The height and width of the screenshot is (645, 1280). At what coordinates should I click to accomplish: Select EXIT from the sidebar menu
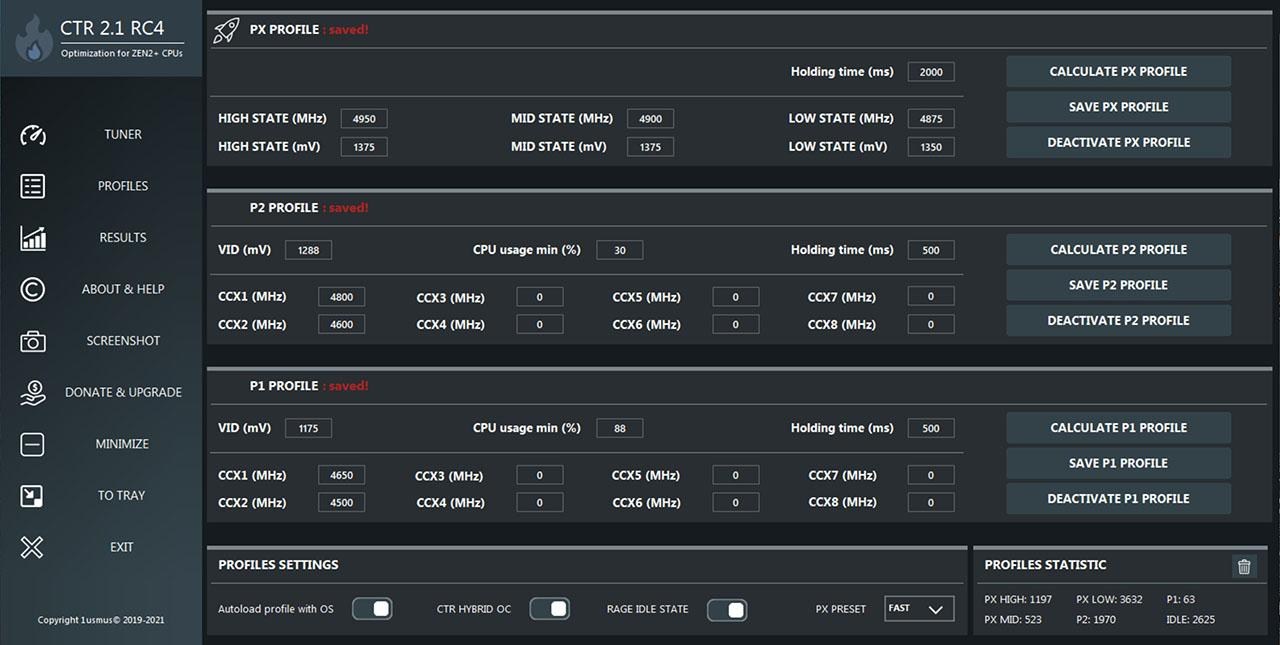(32, 547)
